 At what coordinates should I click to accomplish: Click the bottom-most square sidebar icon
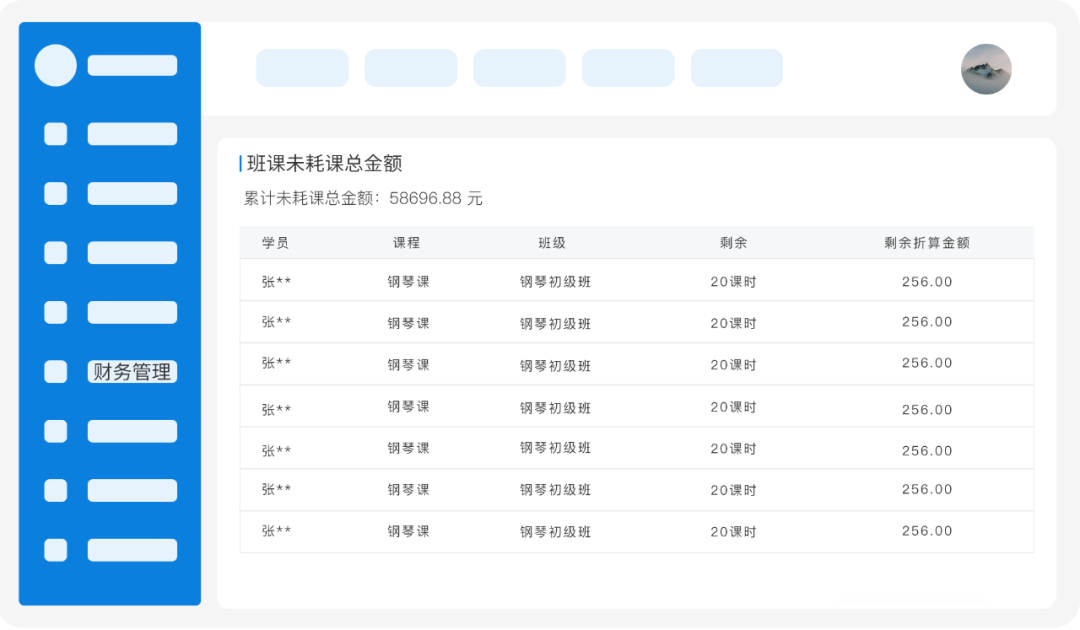(x=56, y=550)
